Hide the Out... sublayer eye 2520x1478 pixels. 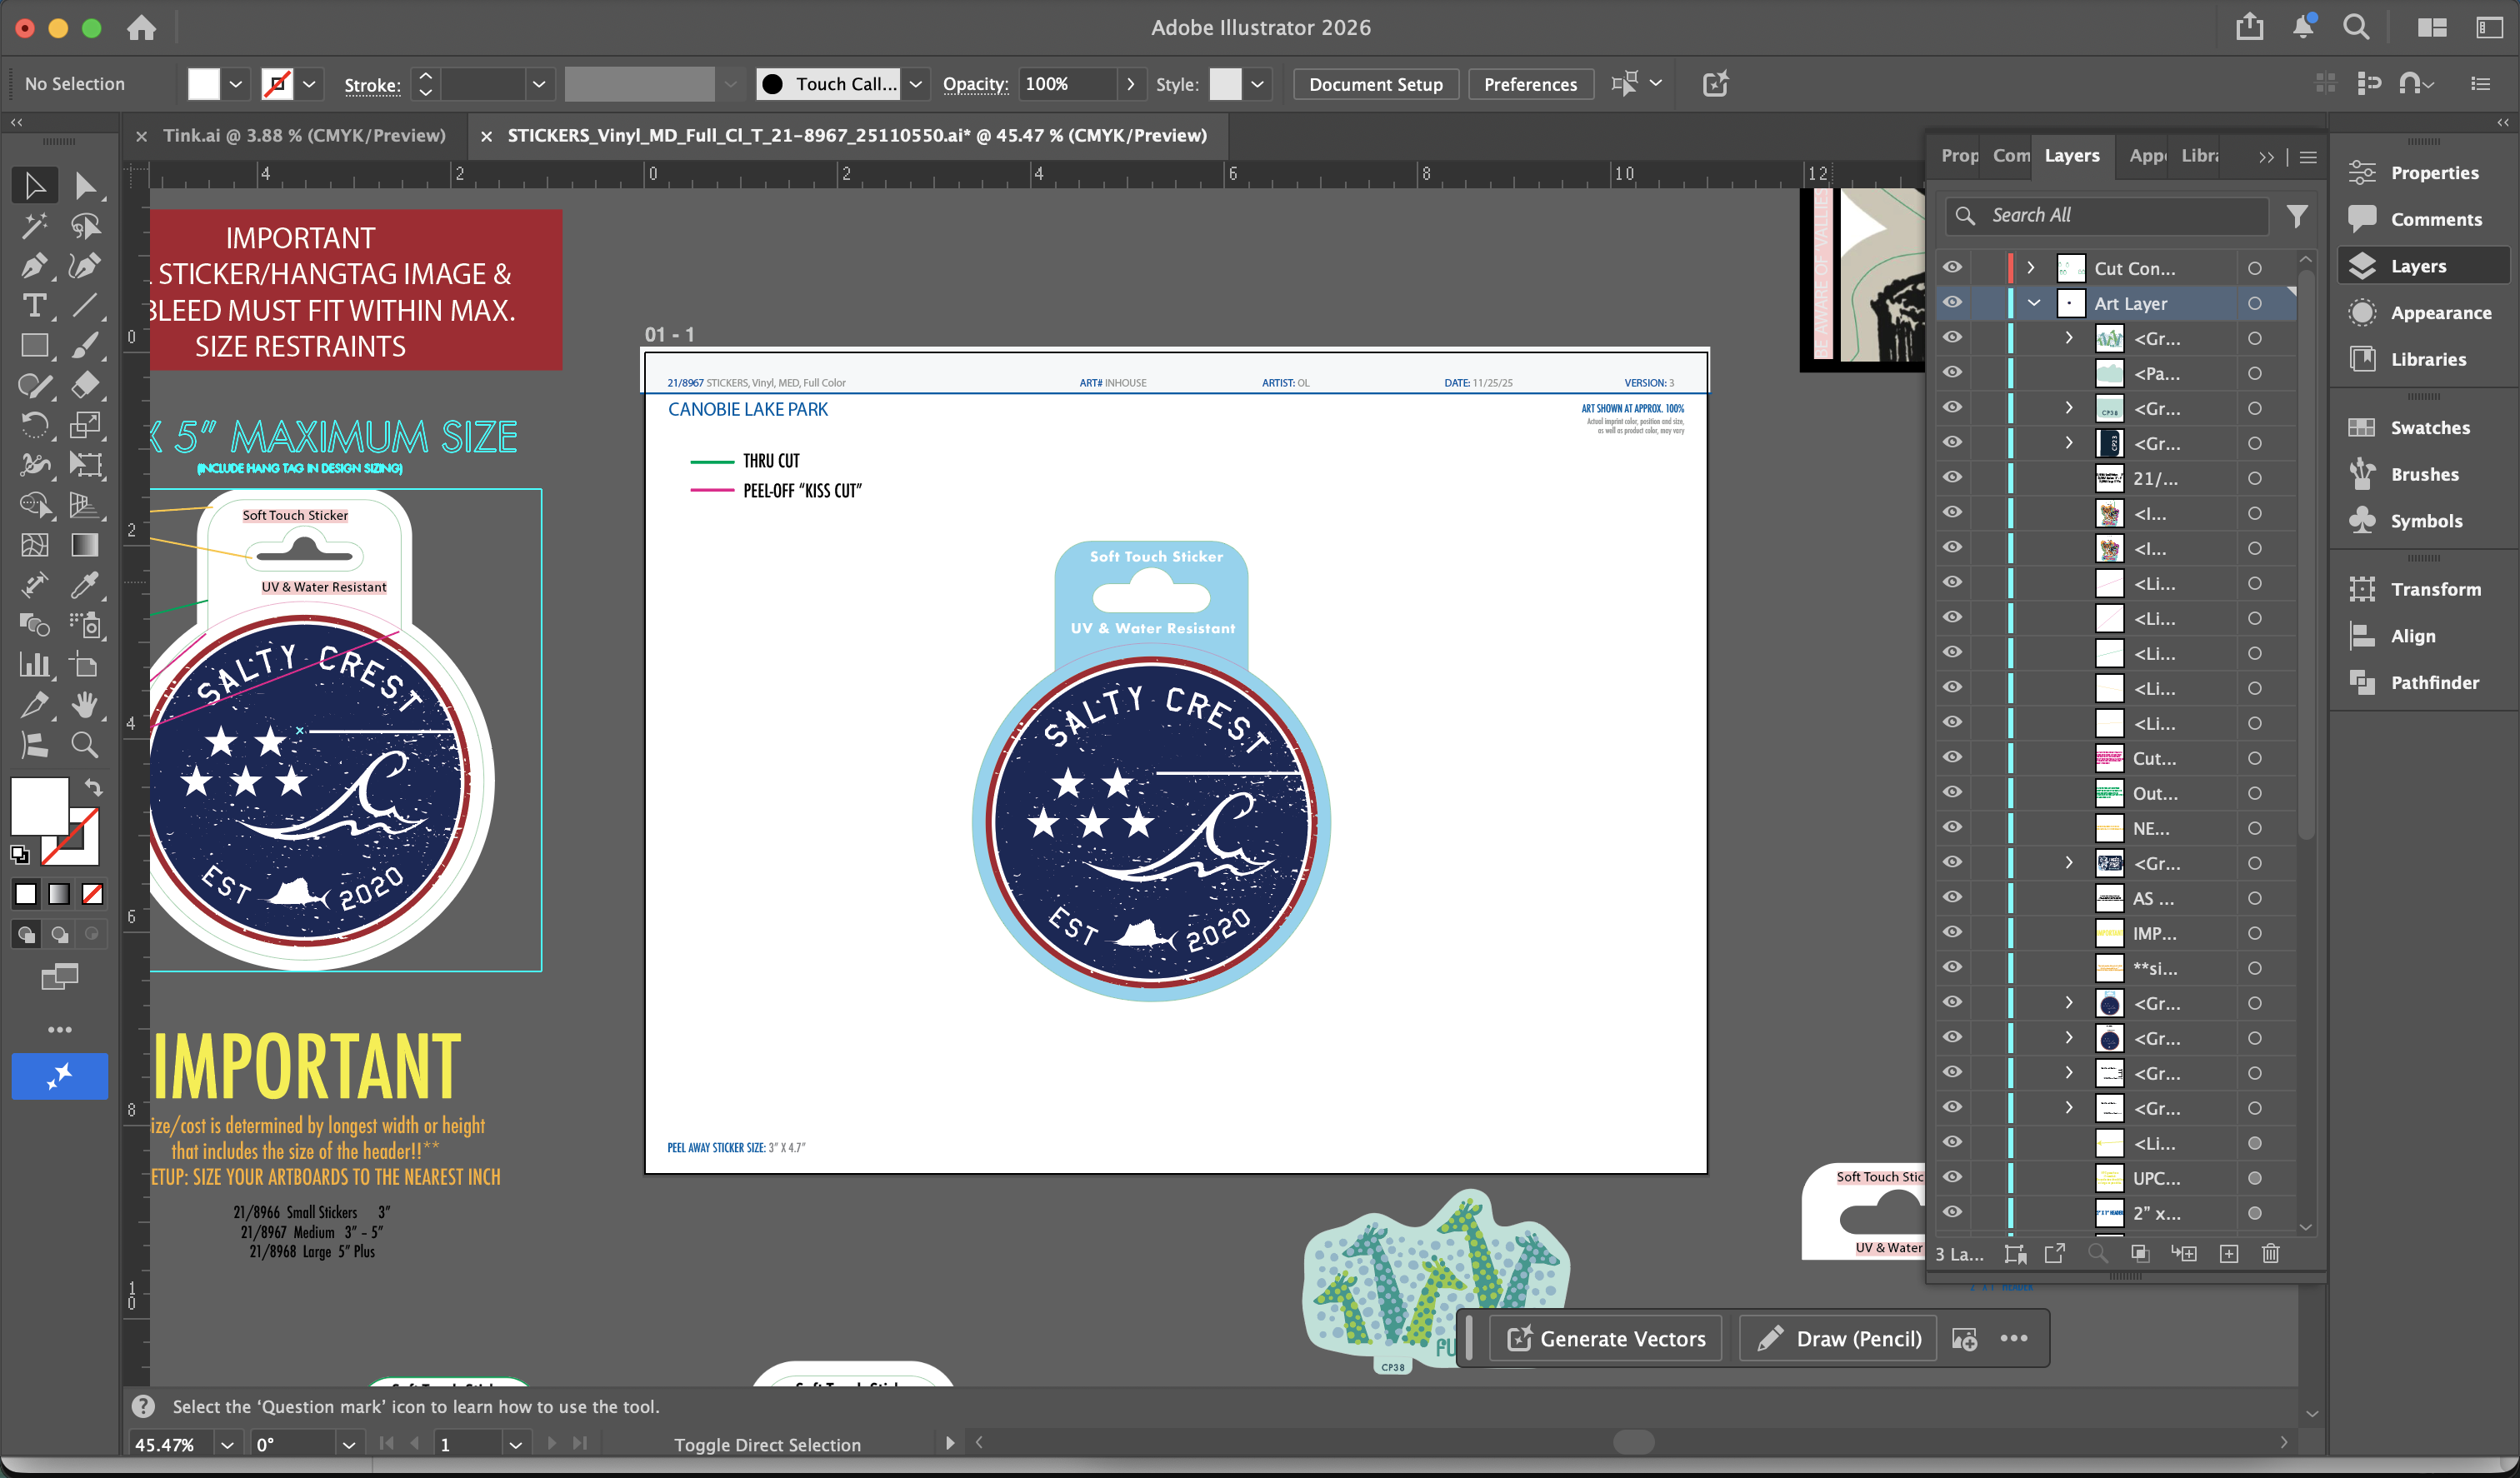point(1952,793)
